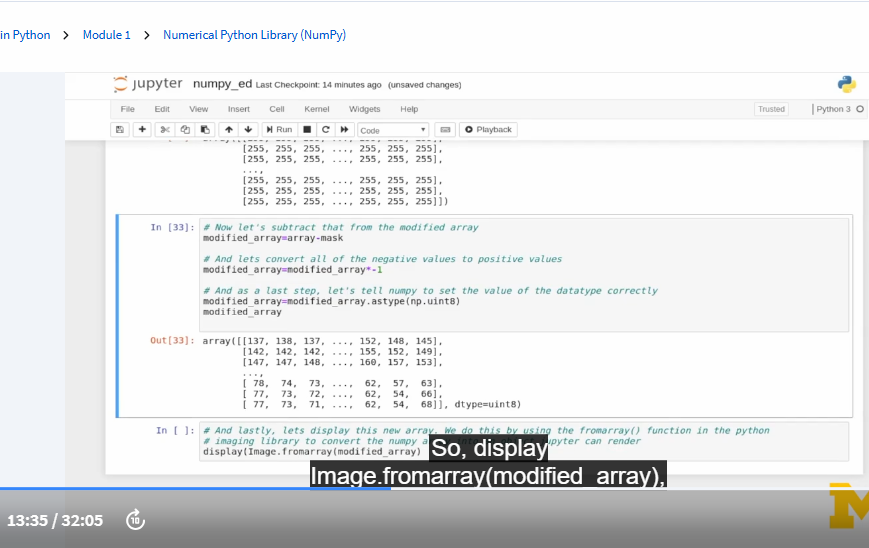Open the 'in Python' course breadcrumb

click(25, 35)
